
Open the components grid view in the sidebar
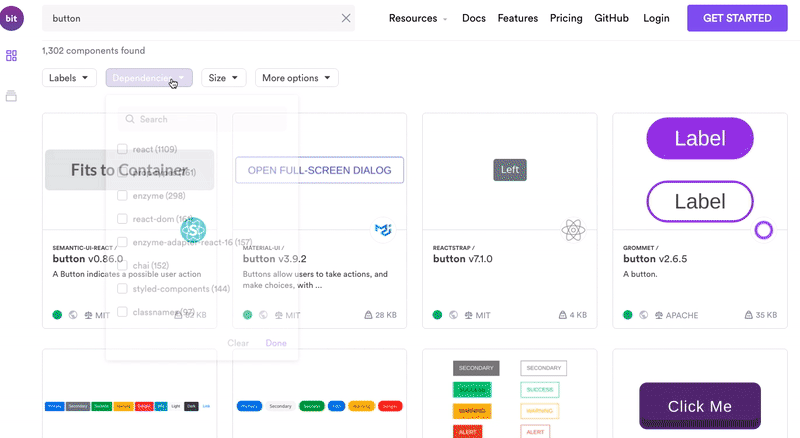click(11, 56)
